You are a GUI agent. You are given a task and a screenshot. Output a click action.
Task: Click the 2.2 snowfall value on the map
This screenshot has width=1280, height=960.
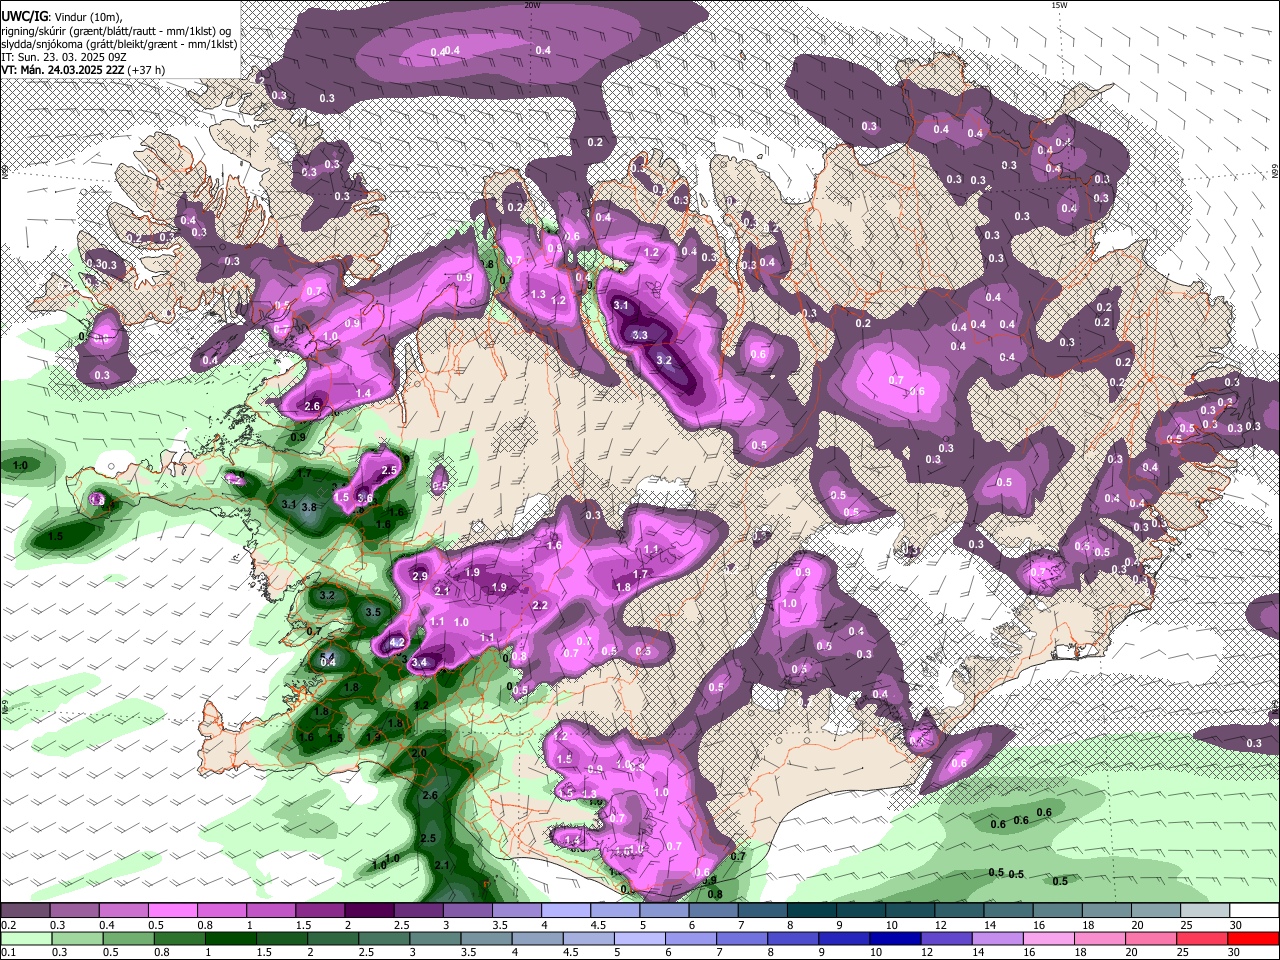coord(540,605)
